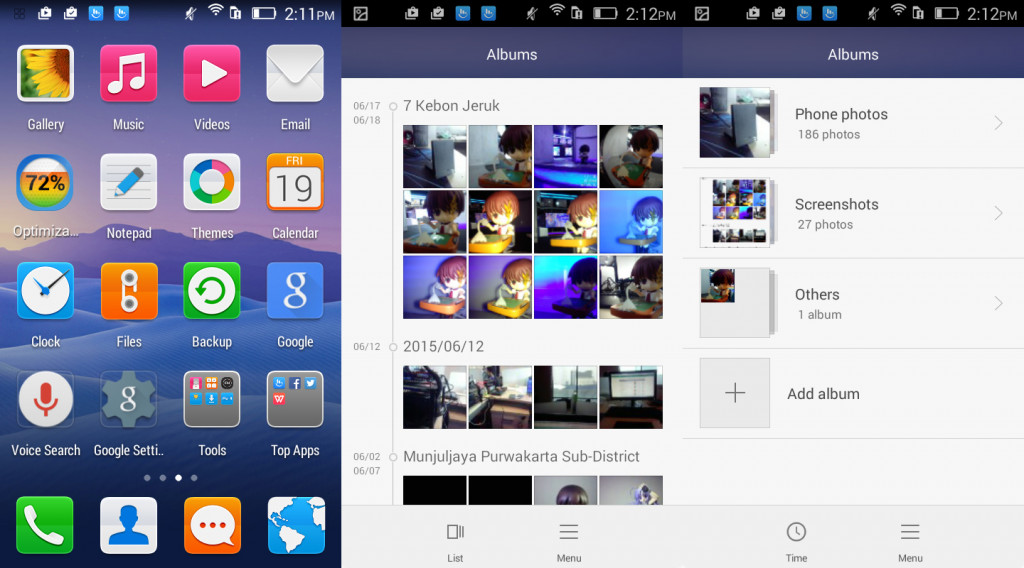This screenshot has height=568, width=1024.
Task: Open first photo under 7 Kebon Jeruk
Action: (x=434, y=156)
